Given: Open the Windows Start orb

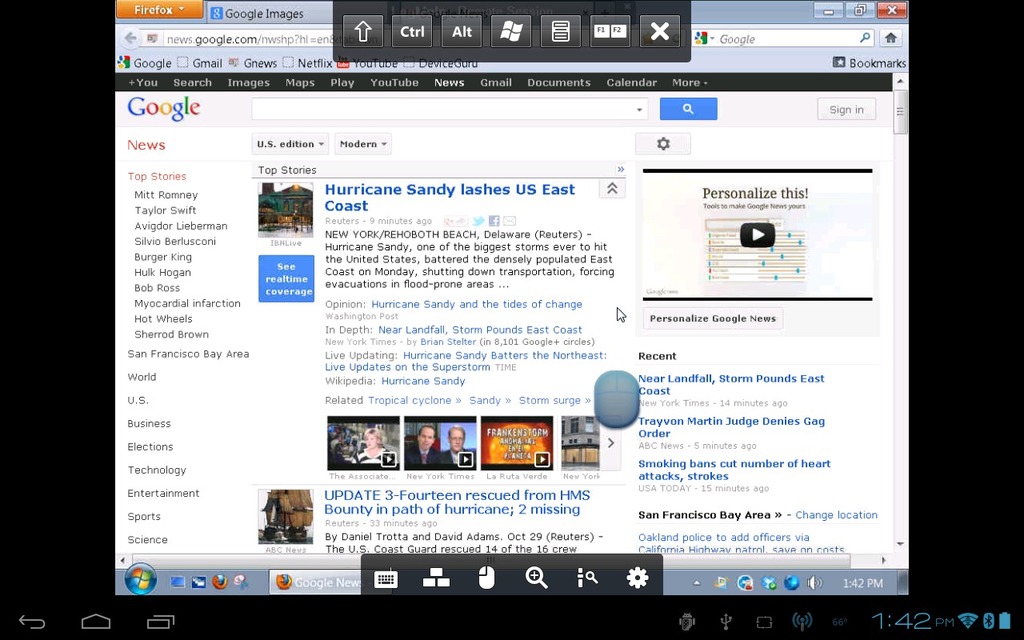Looking at the screenshot, I should tap(140, 580).
